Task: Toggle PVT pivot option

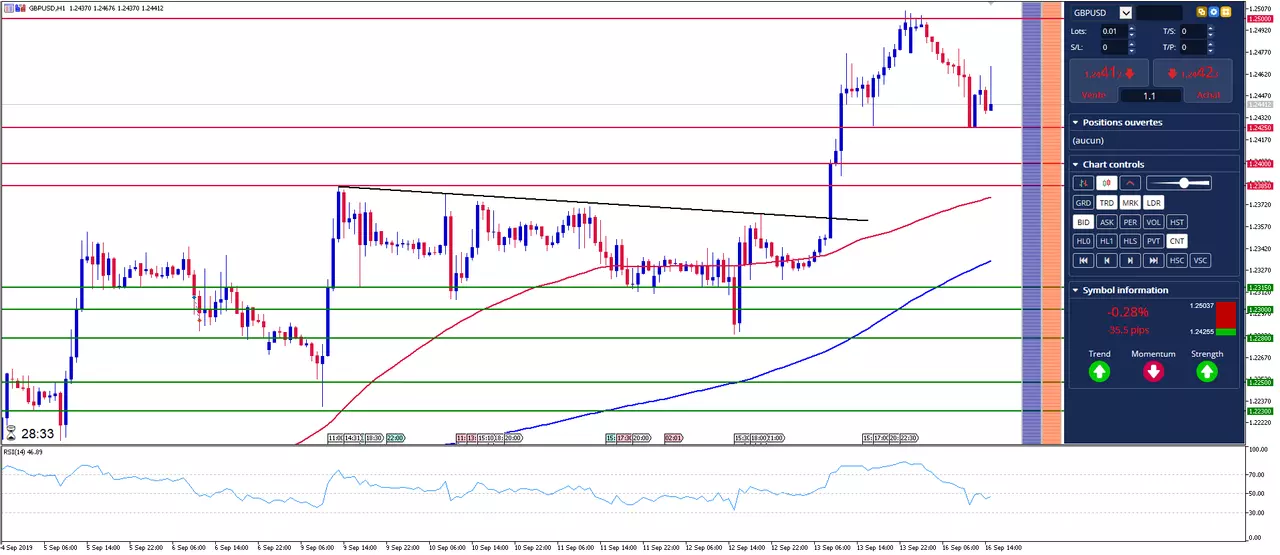Action: coord(1154,241)
